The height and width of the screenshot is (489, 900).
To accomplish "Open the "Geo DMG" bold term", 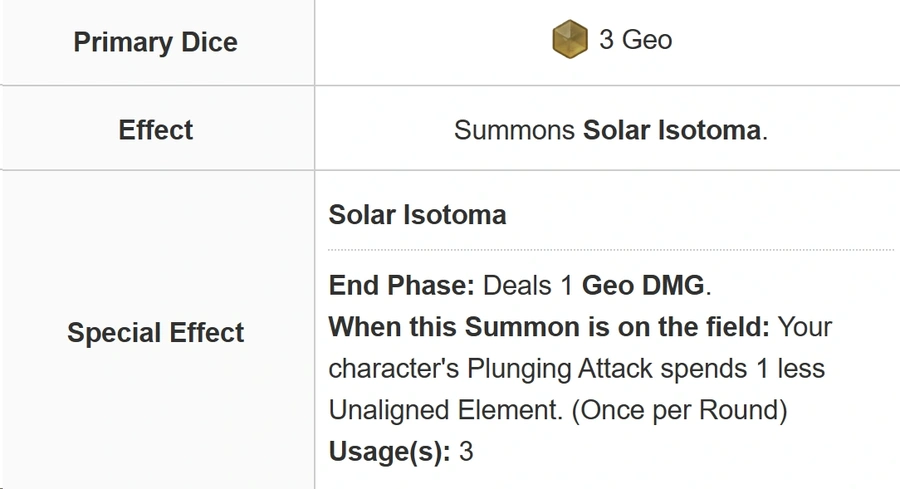I will [643, 285].
